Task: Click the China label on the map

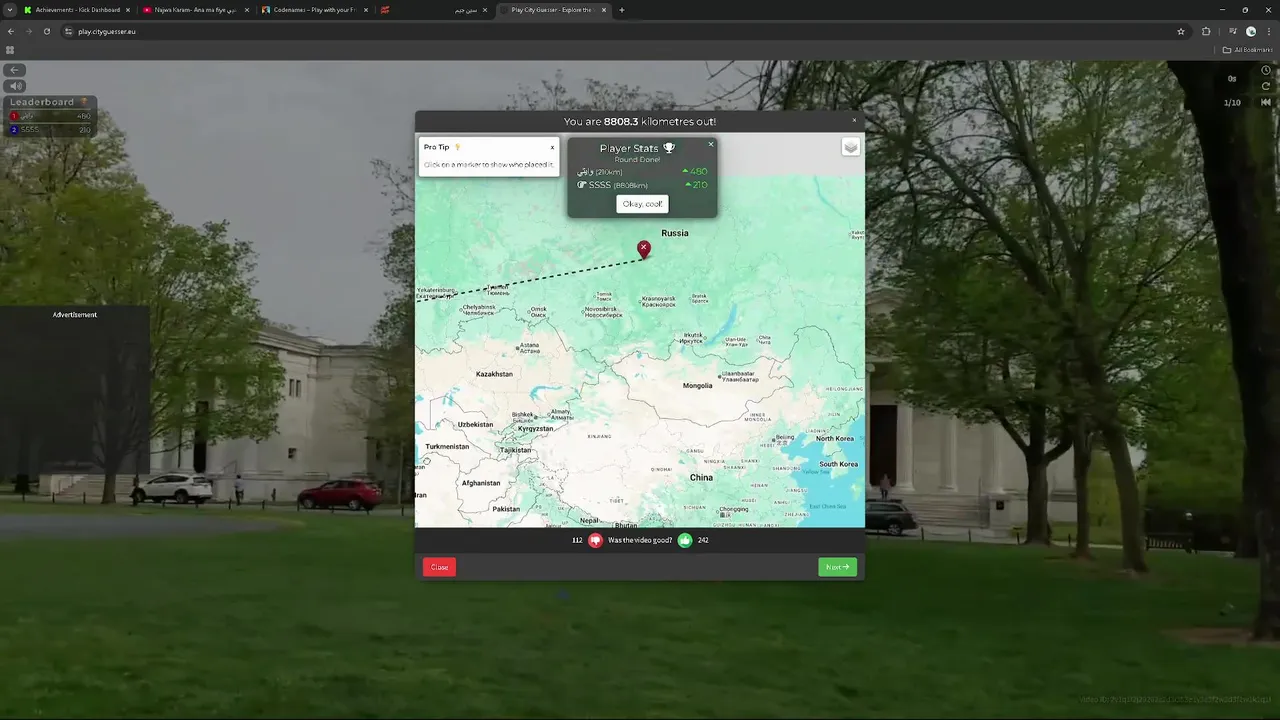Action: [x=701, y=477]
